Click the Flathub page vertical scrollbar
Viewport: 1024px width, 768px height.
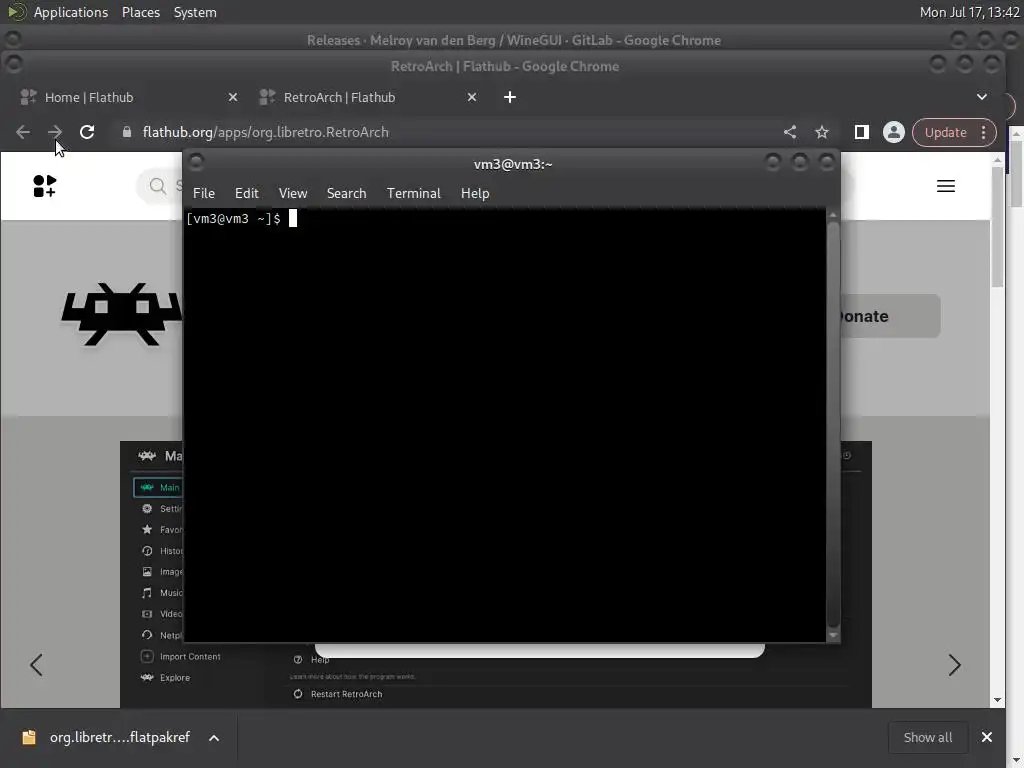[x=997, y=226]
